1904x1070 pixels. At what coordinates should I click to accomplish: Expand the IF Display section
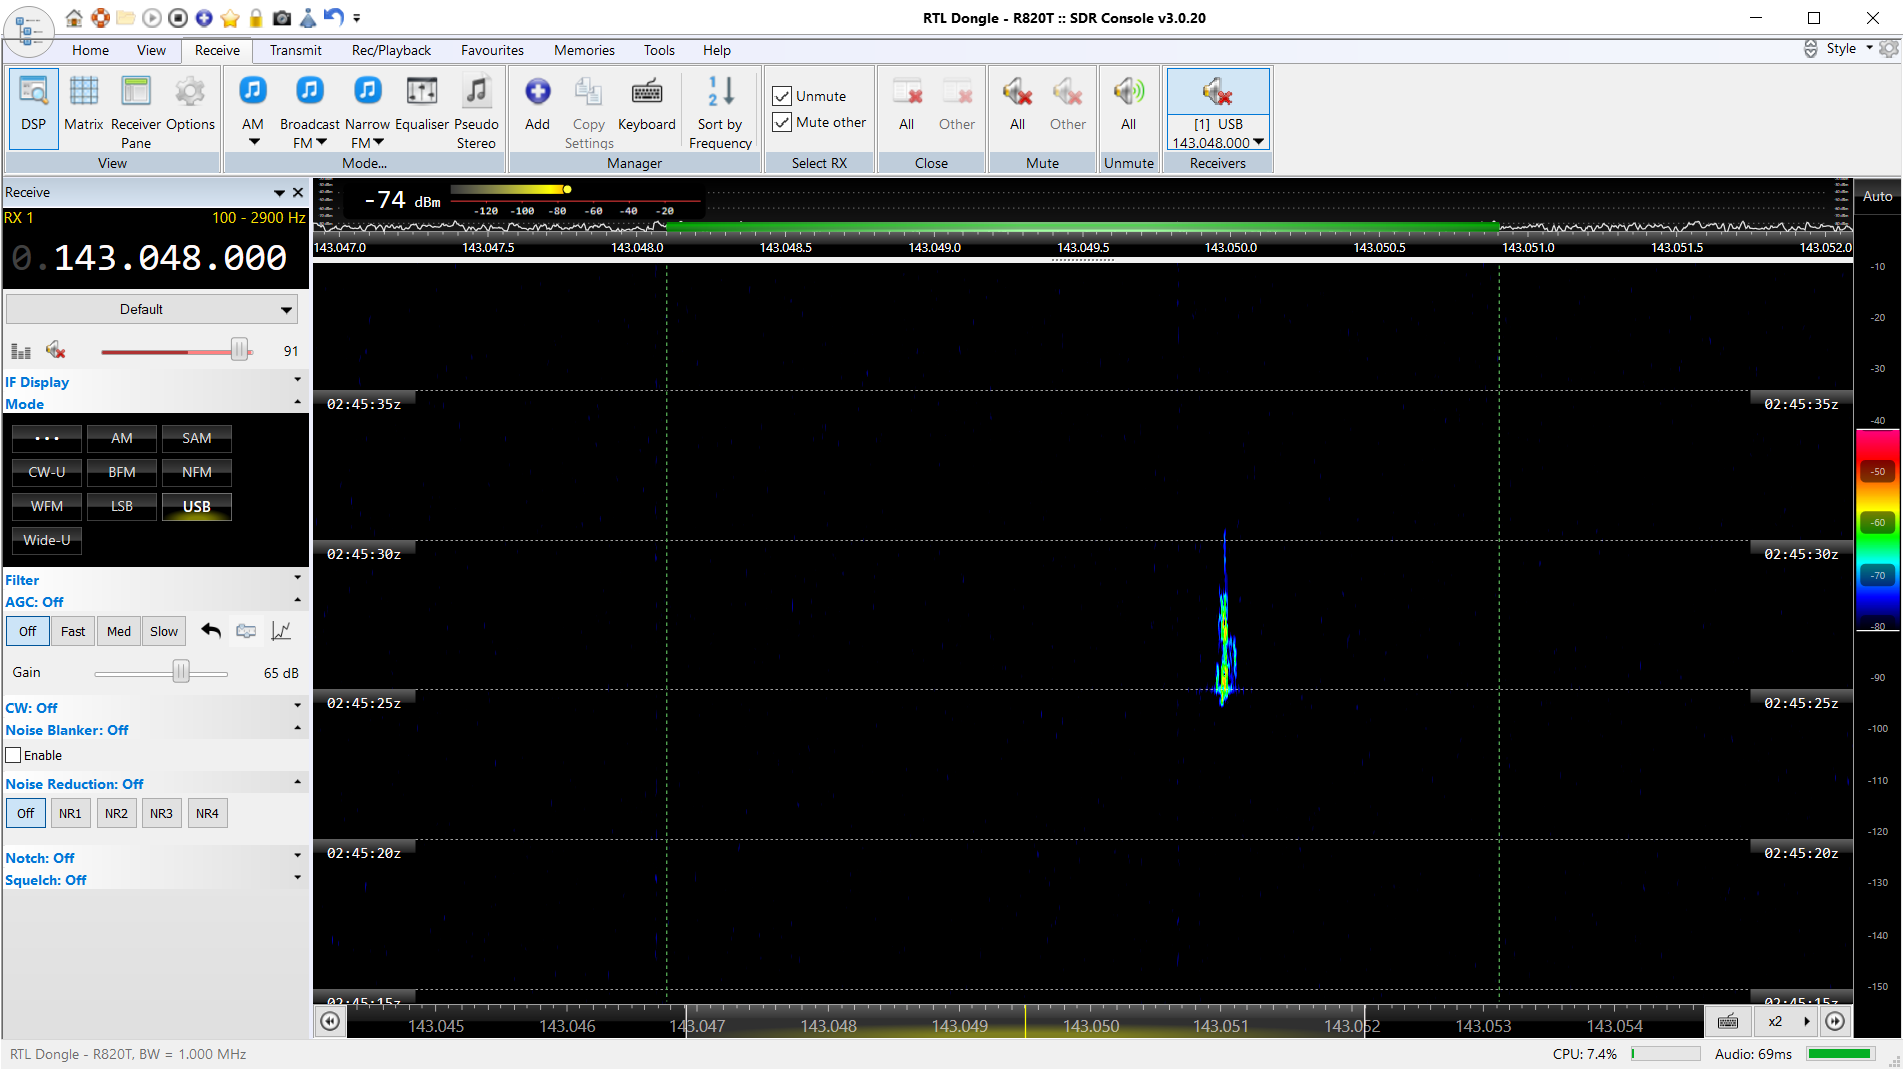pos(297,380)
